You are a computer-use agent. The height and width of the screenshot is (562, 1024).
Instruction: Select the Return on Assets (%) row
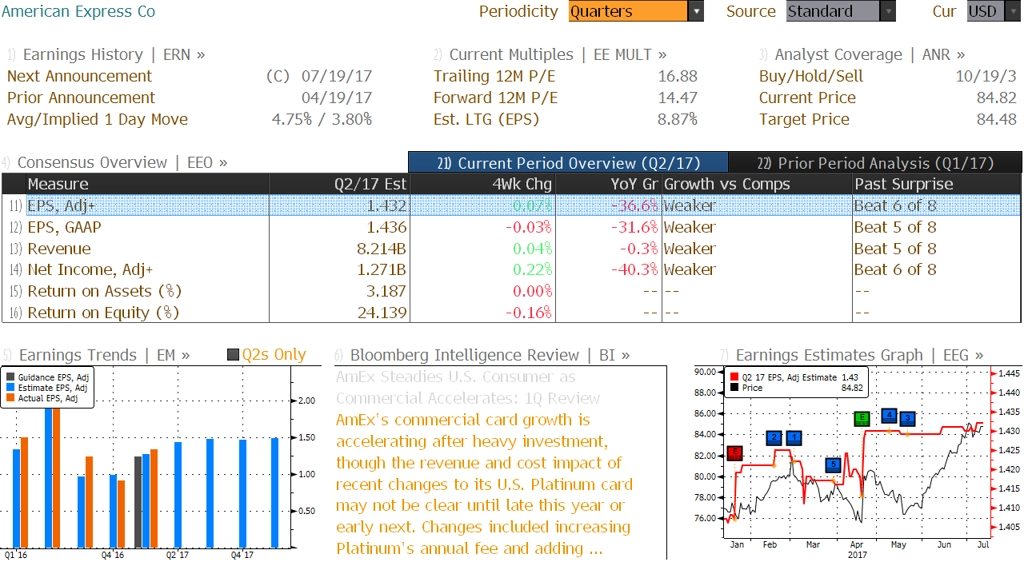pos(511,291)
